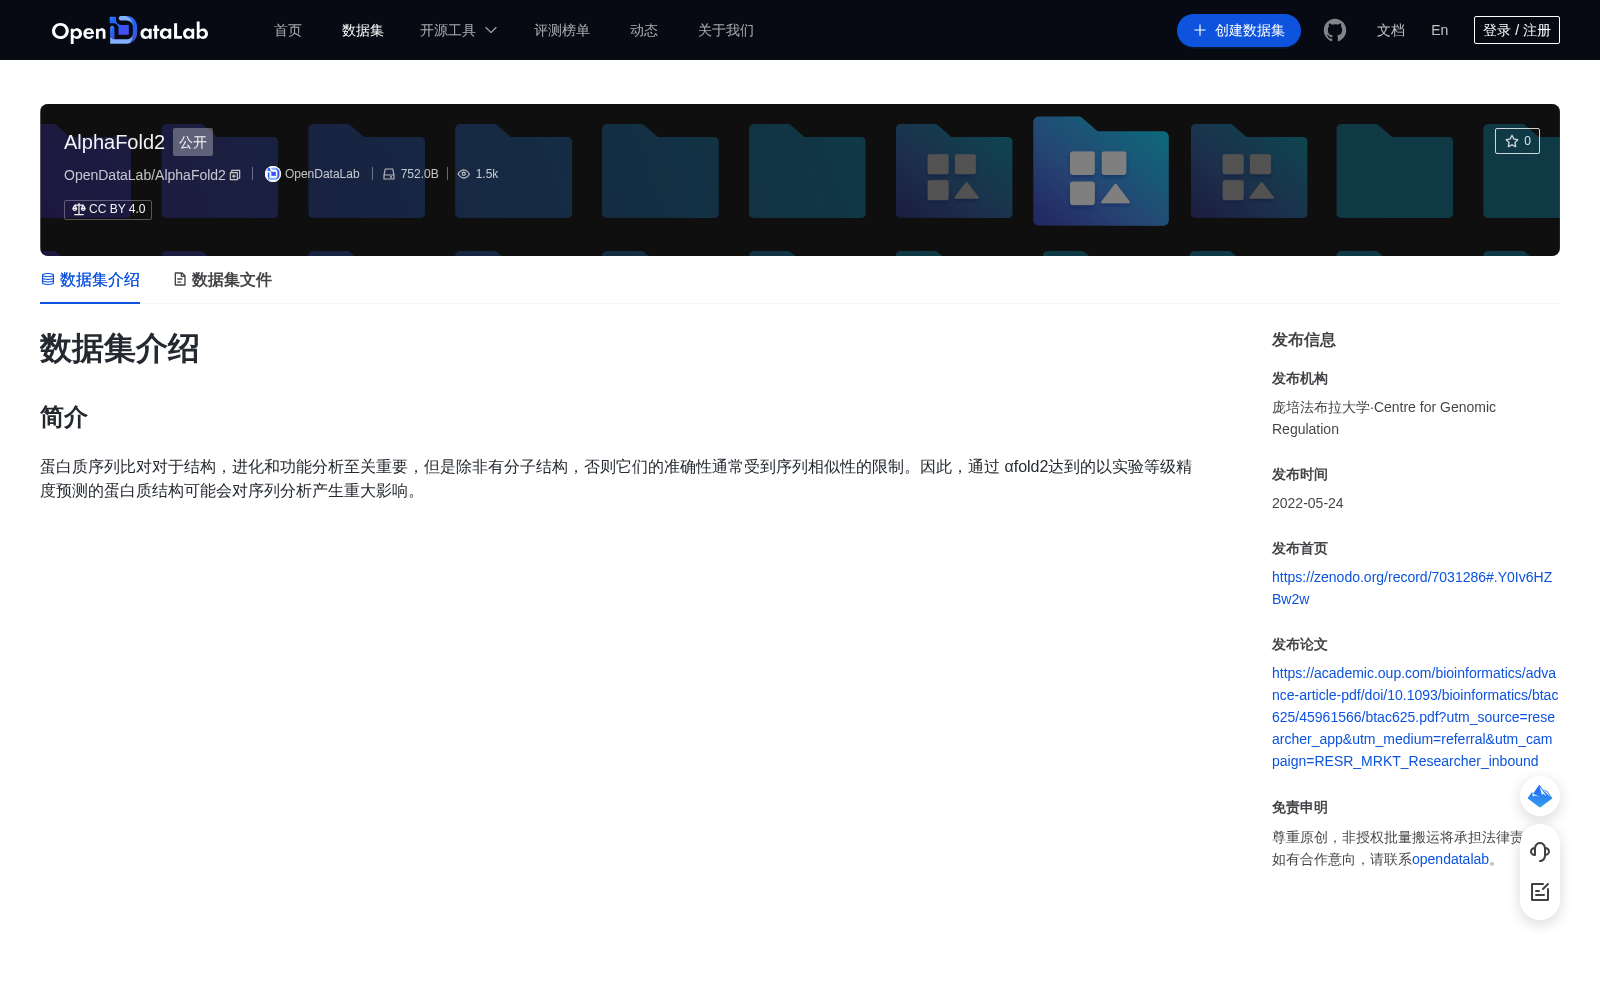Open the 文档 link
Screen dimensions: 1600x1000
click(1391, 30)
